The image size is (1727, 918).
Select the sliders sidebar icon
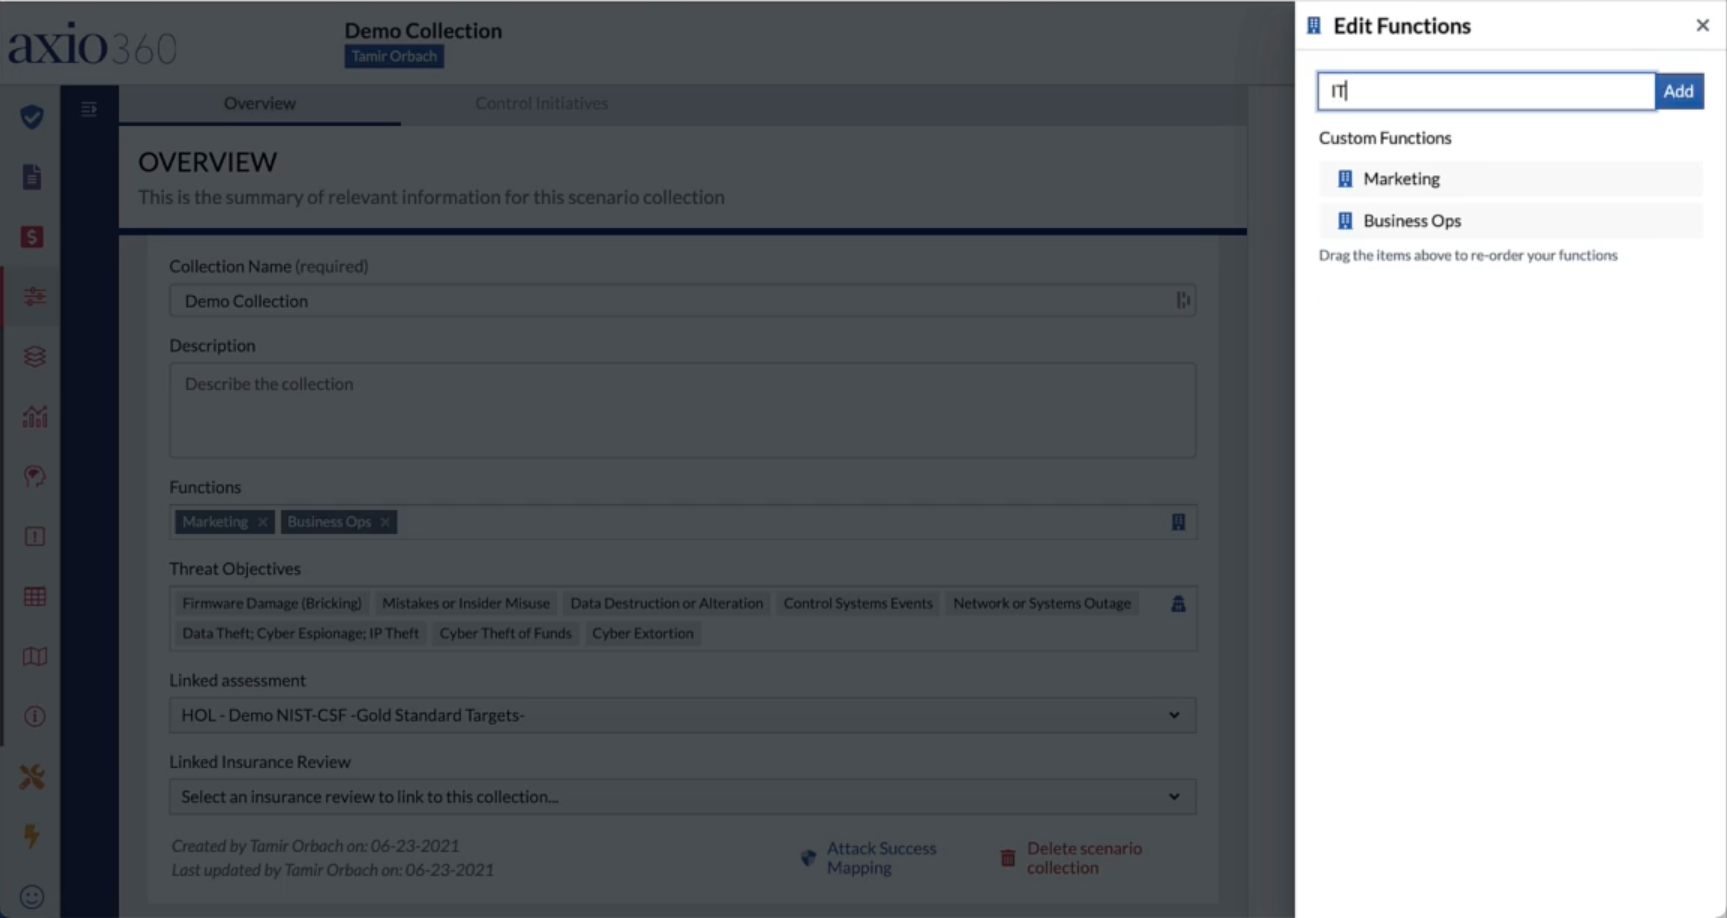(x=34, y=296)
